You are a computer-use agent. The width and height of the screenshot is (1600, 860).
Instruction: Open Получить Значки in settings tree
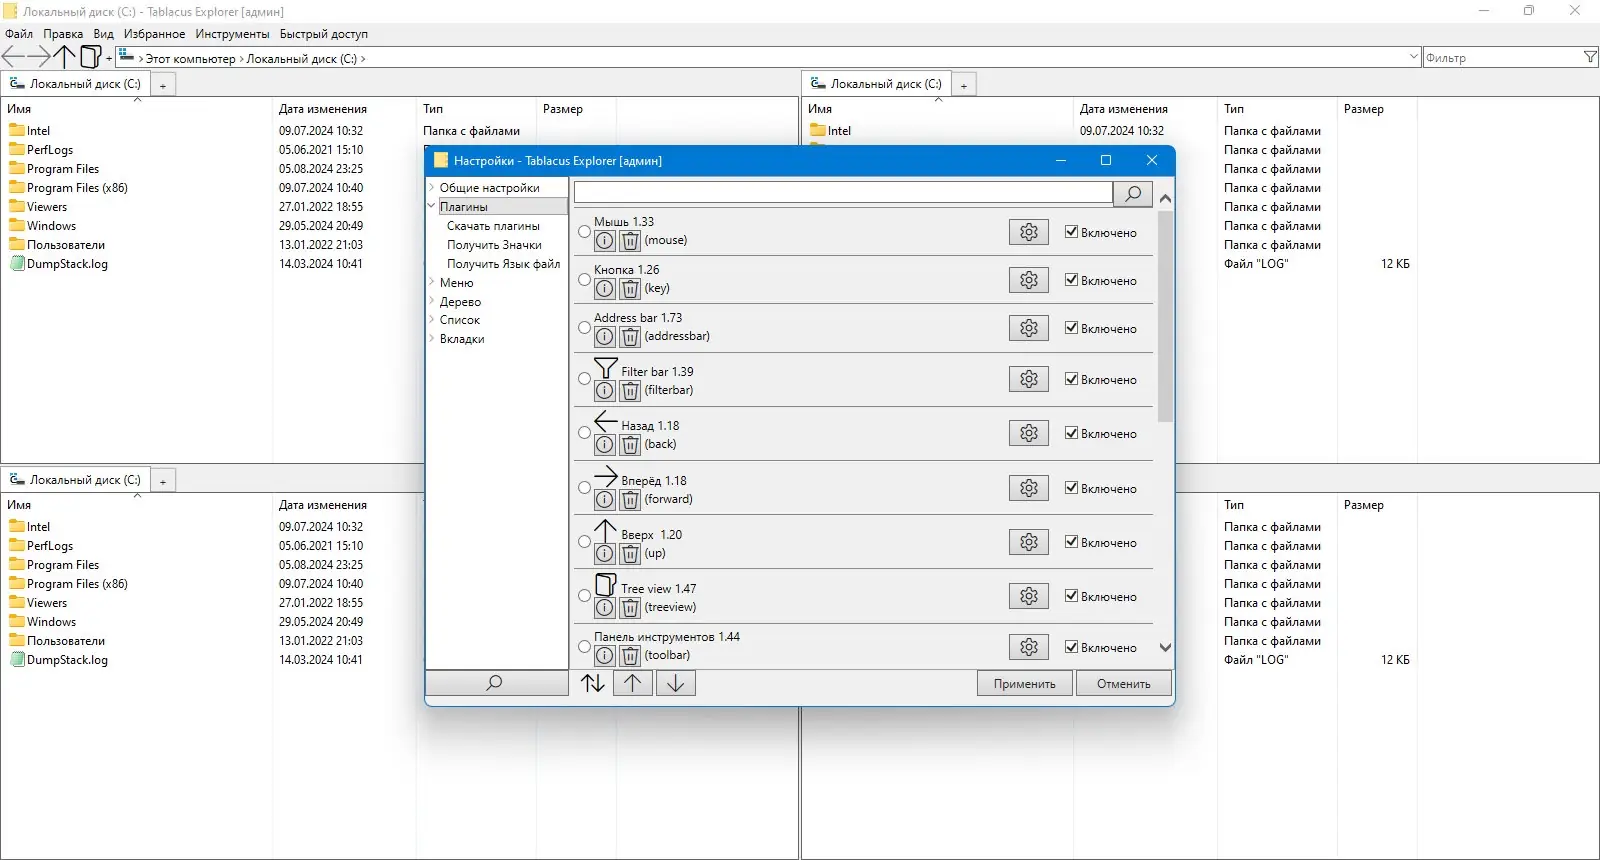(x=494, y=245)
